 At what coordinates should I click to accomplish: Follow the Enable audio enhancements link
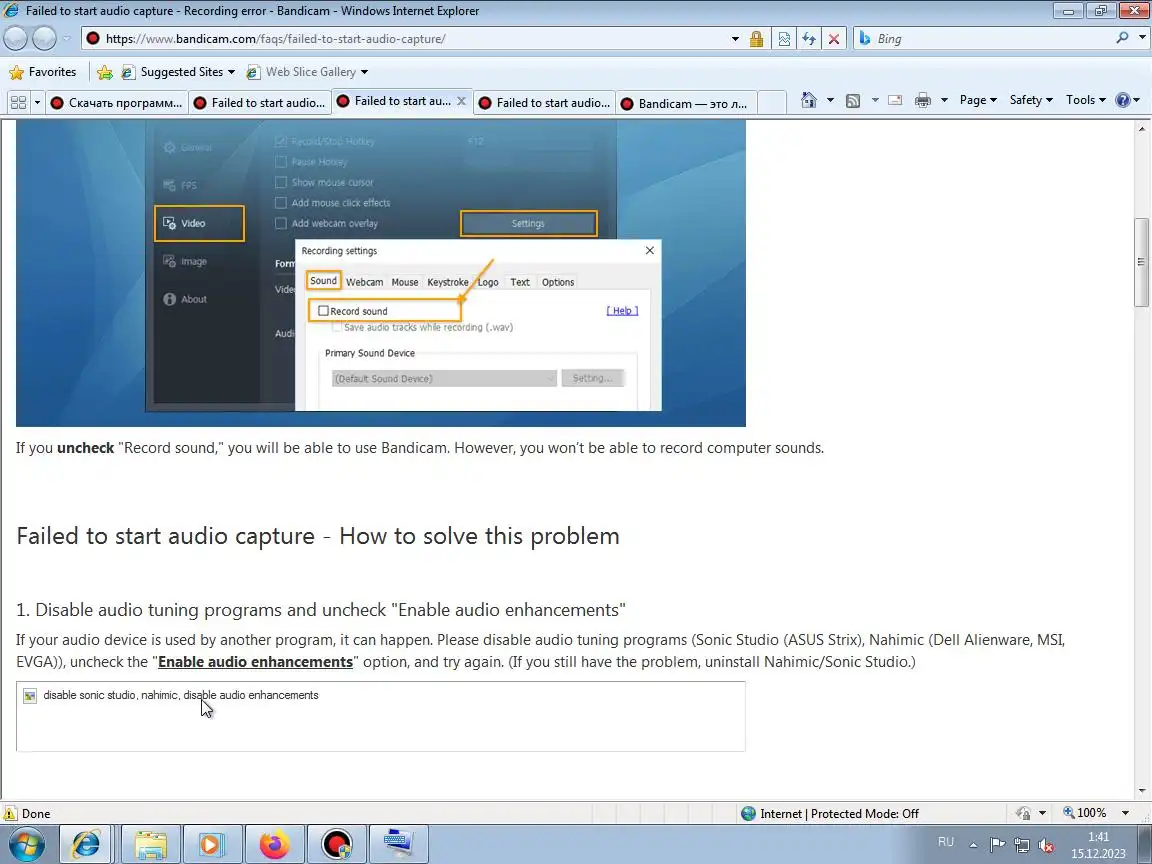tap(256, 662)
